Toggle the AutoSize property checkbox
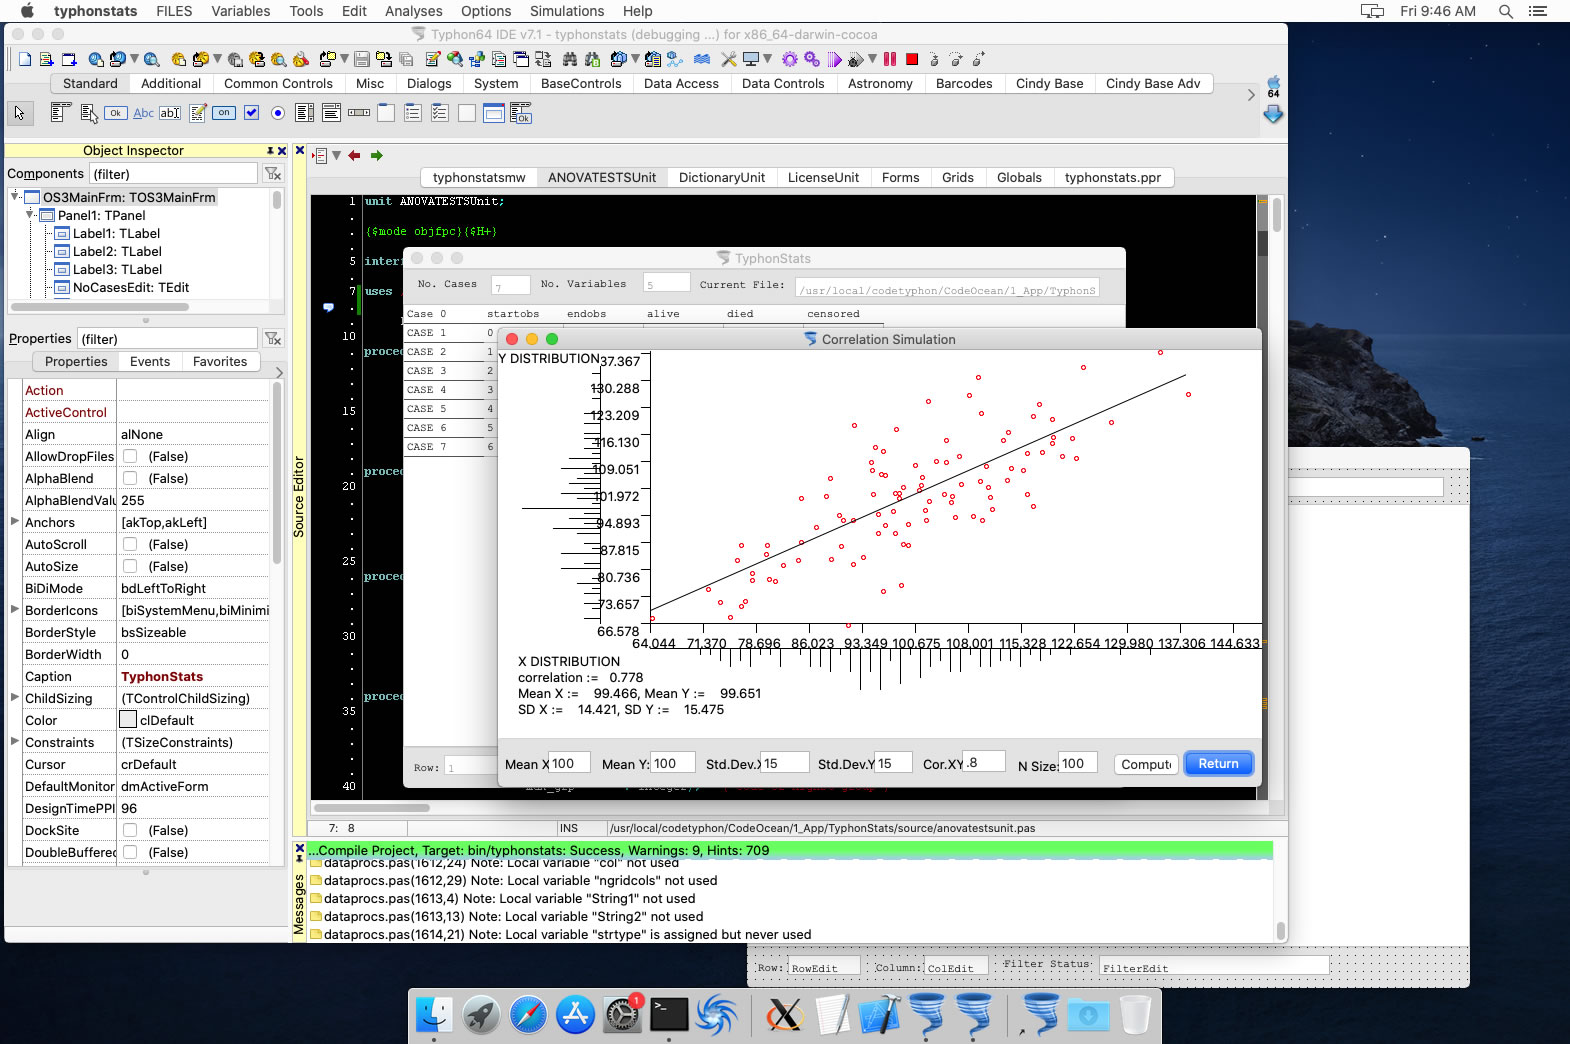Image resolution: width=1570 pixels, height=1044 pixels. pos(130,566)
